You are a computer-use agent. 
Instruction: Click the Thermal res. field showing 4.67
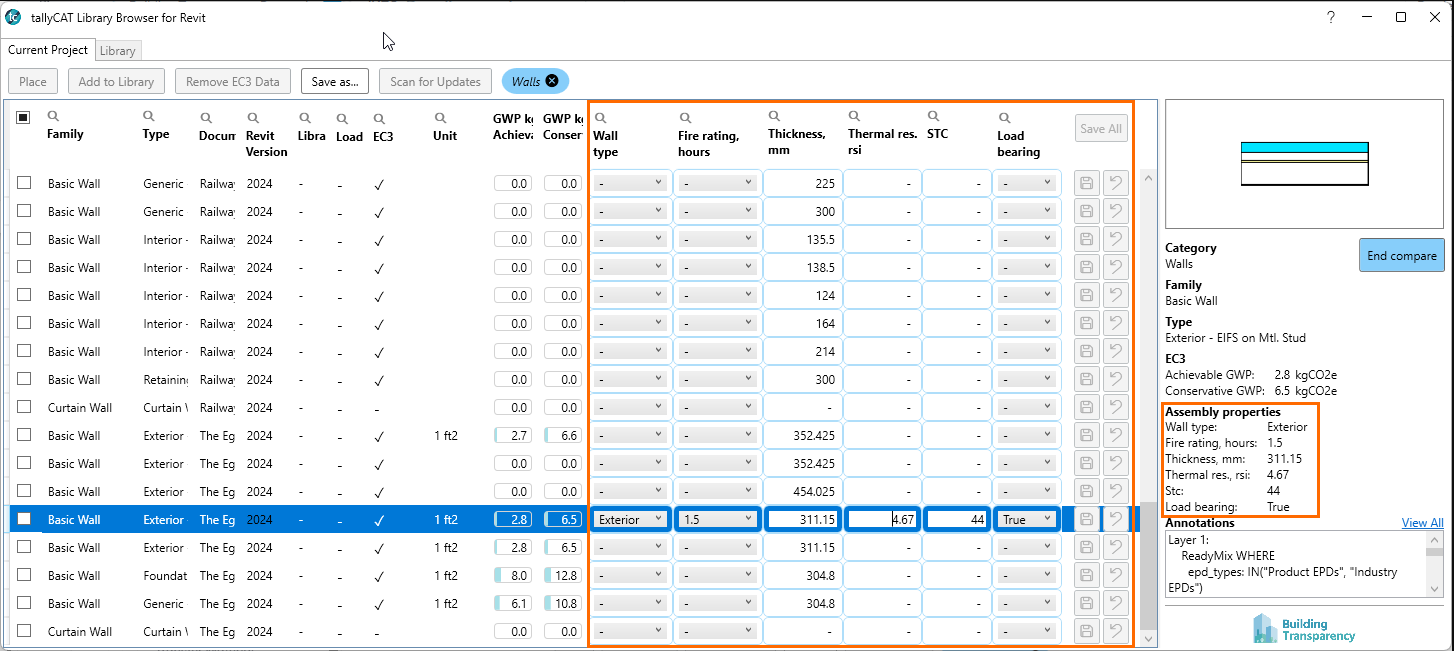[x=882, y=519]
